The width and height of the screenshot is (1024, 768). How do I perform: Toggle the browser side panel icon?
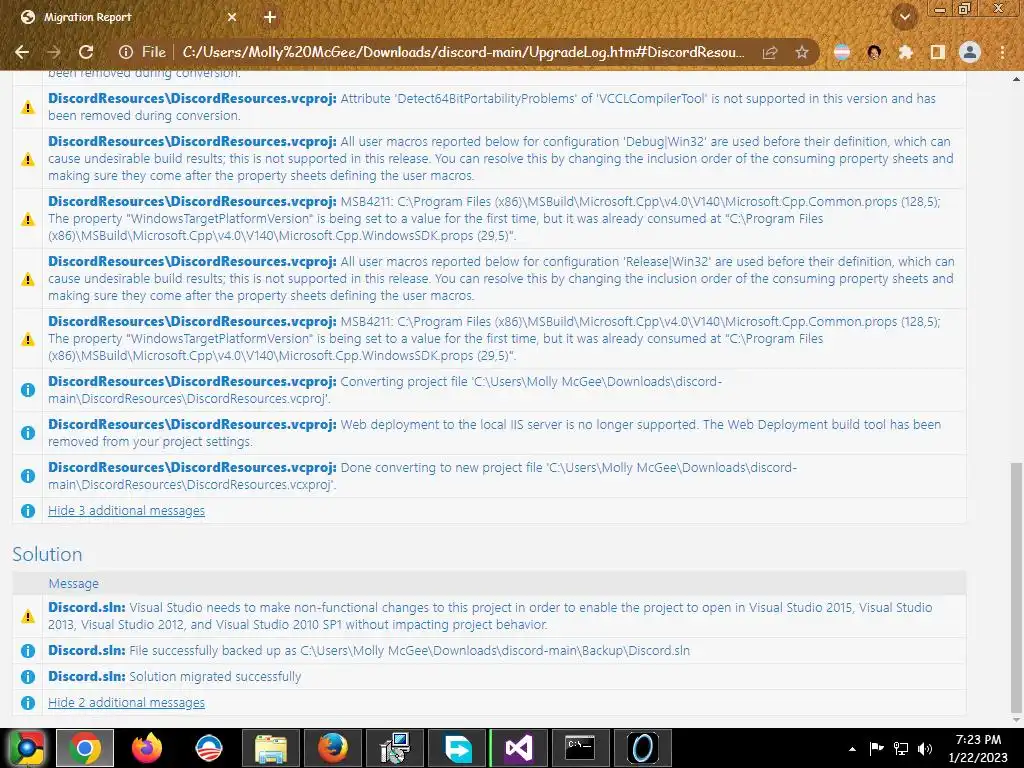pos(938,52)
